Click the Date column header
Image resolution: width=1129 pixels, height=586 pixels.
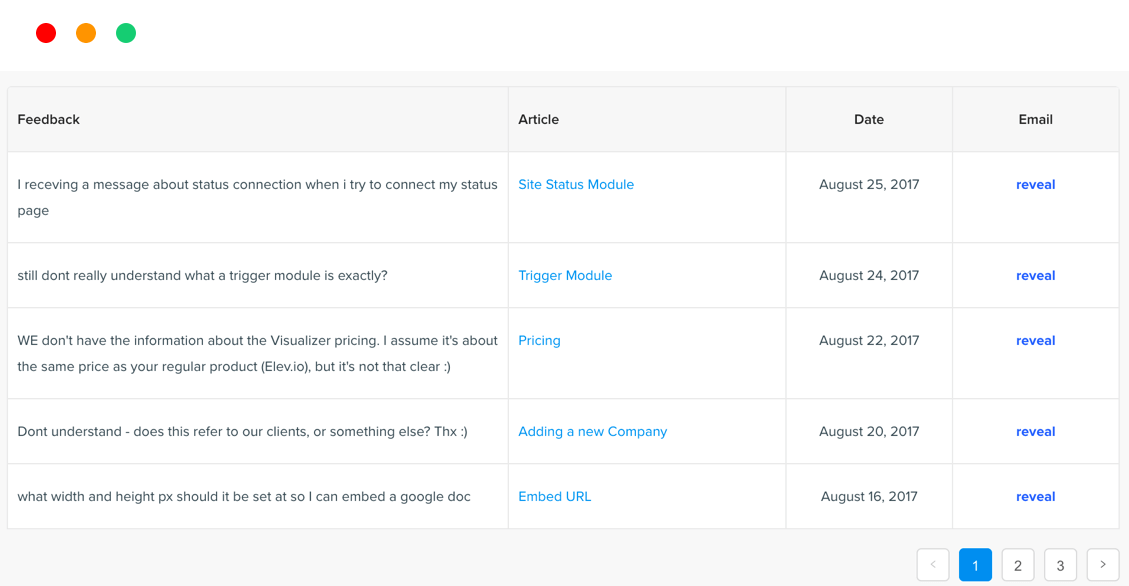click(x=869, y=120)
